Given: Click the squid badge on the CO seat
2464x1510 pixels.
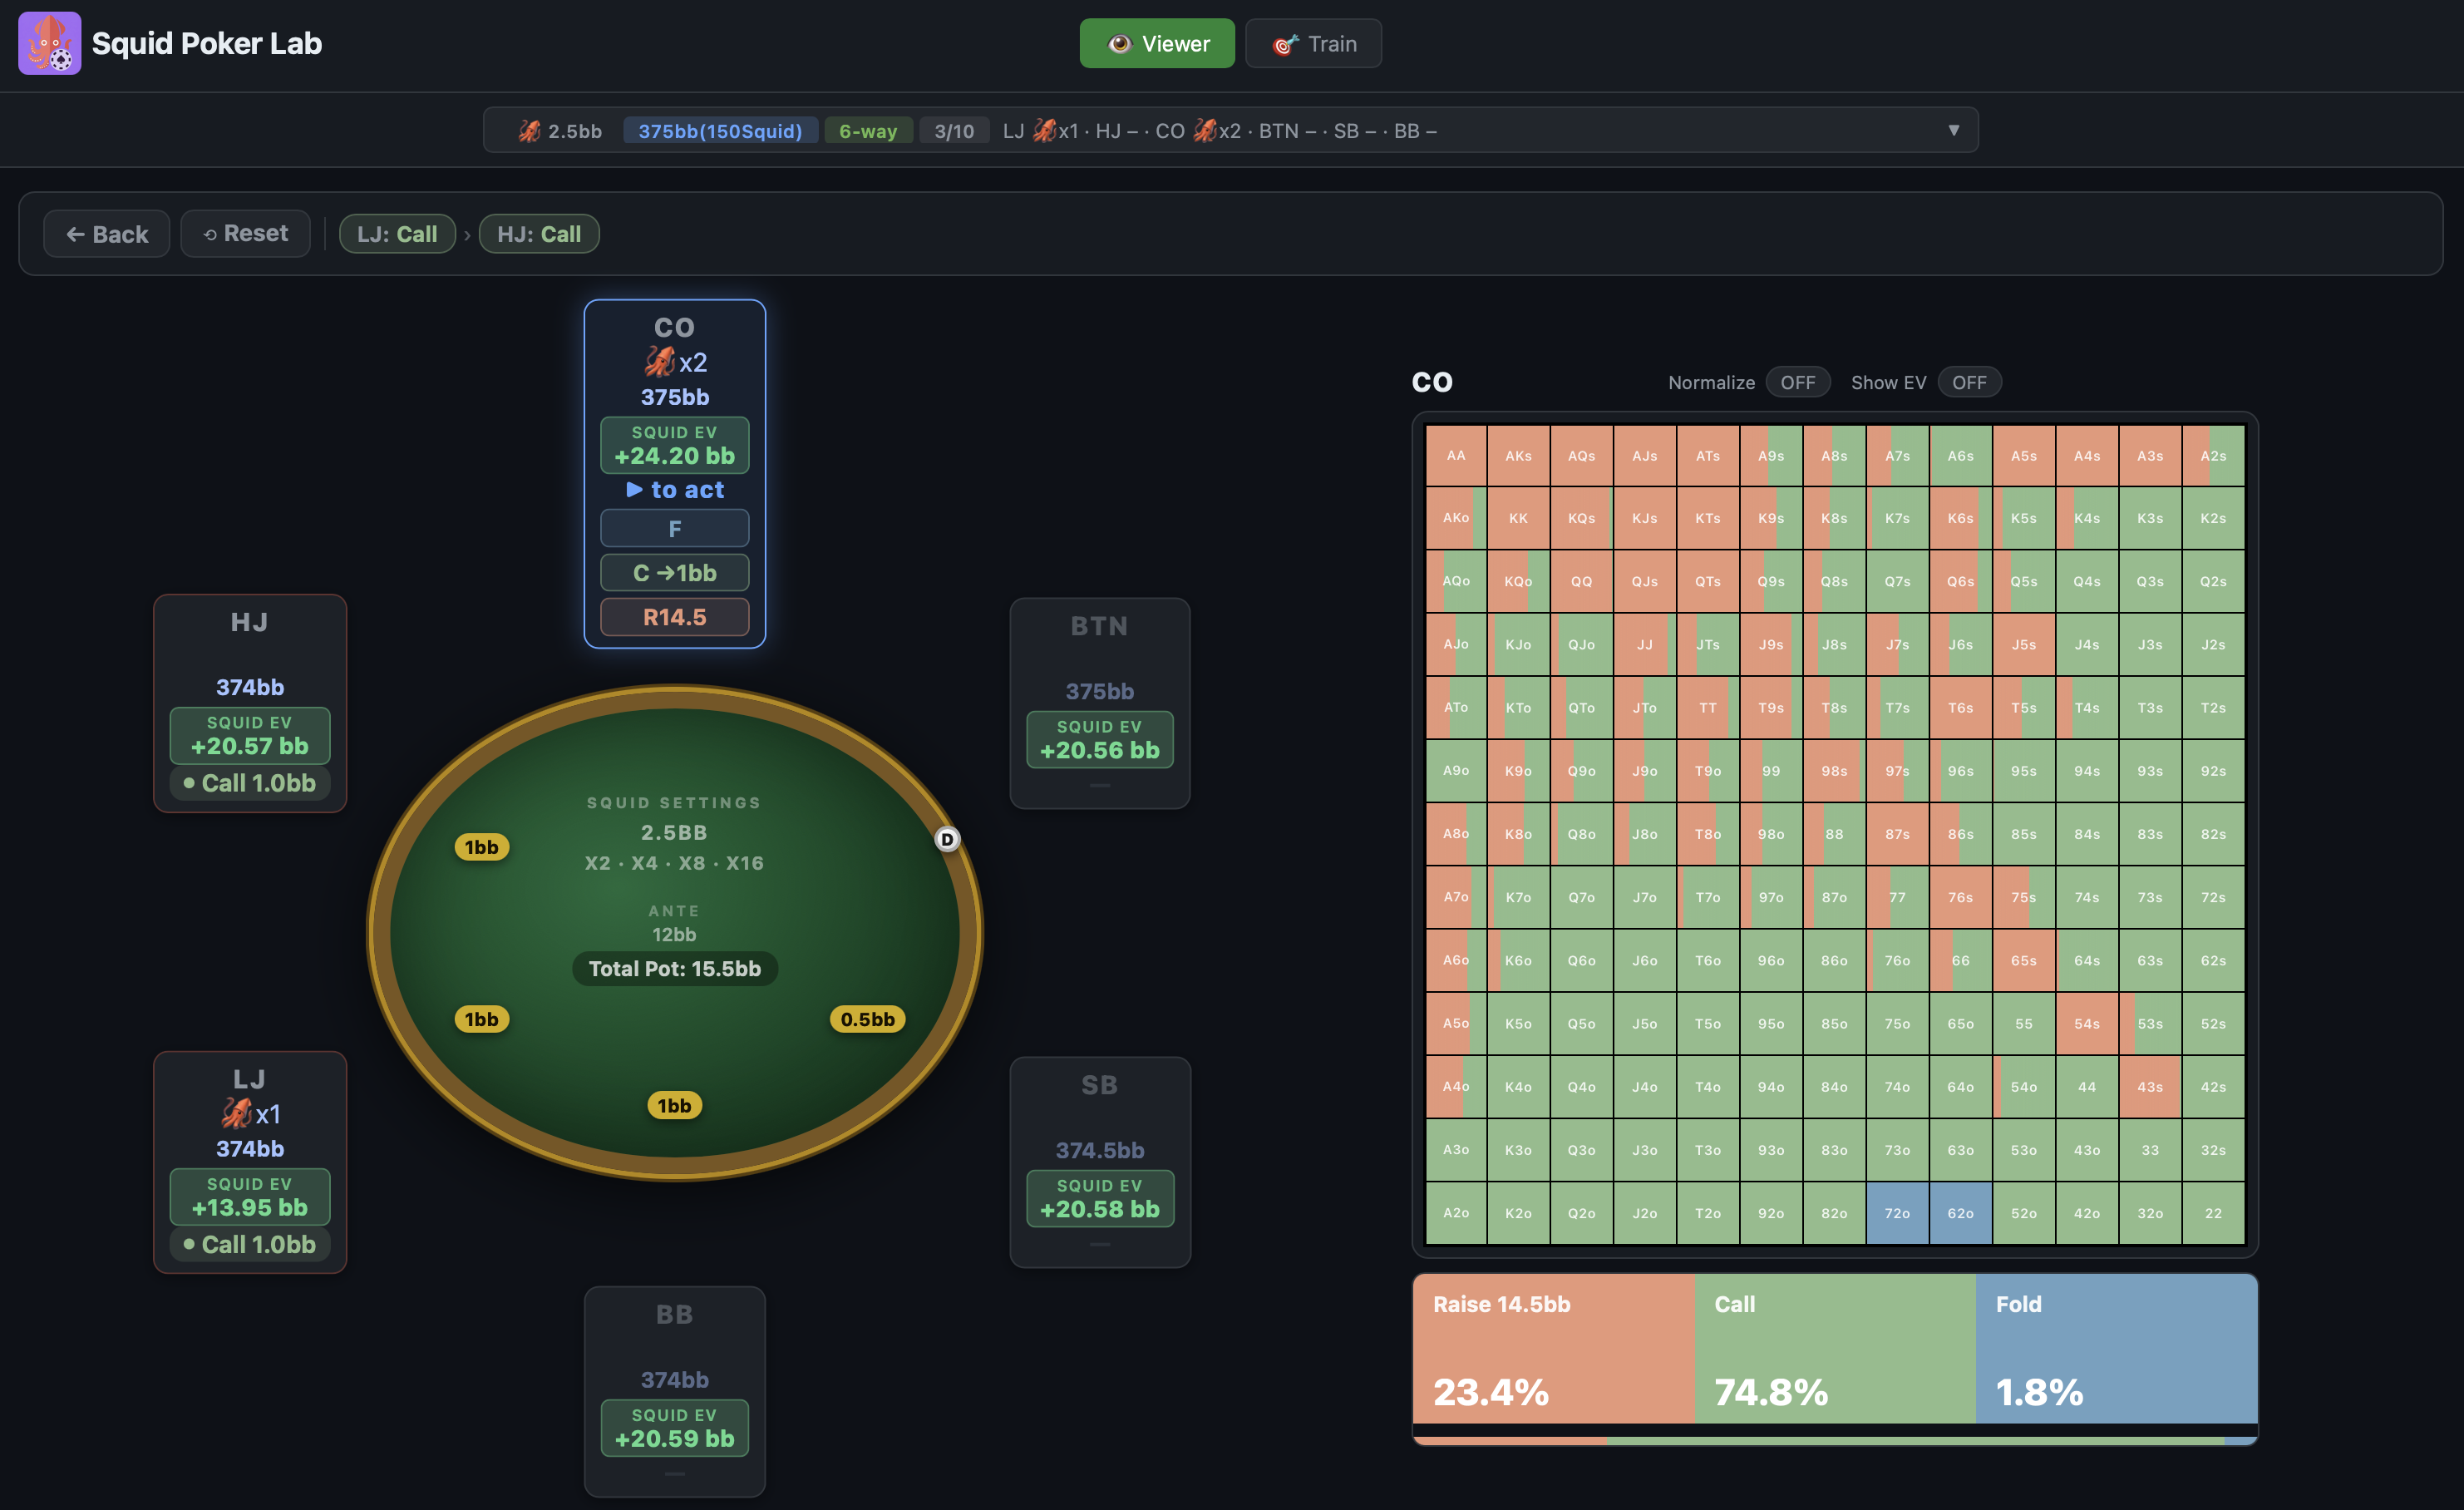Looking at the screenshot, I should pyautogui.click(x=661, y=362).
